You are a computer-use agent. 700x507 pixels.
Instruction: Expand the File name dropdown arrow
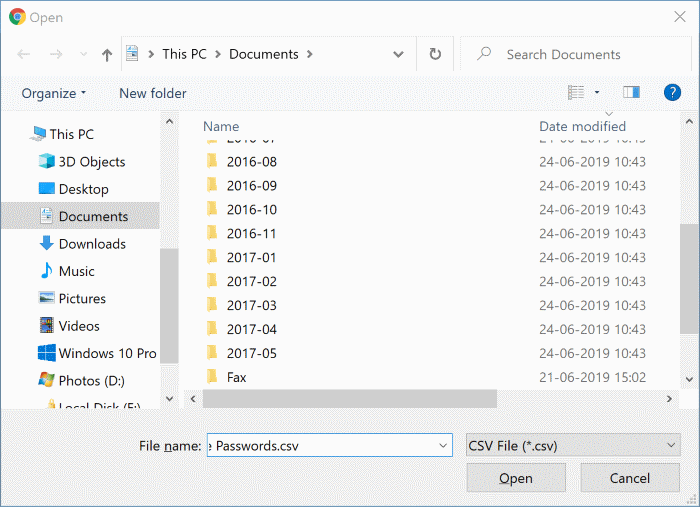click(x=443, y=446)
